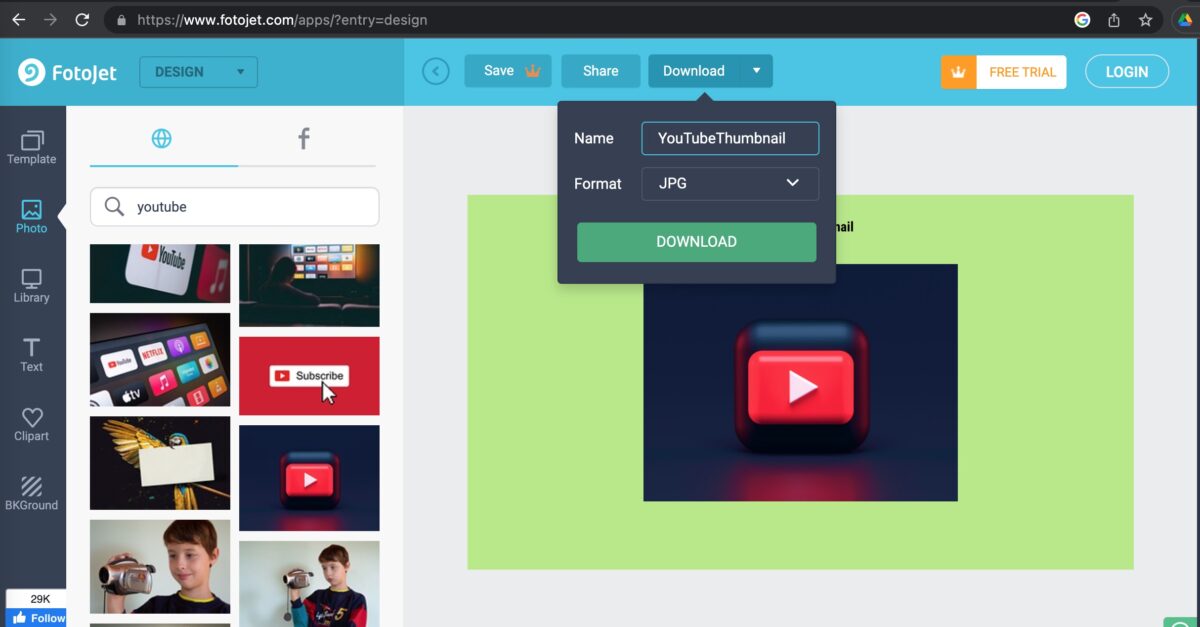Open the Library panel
The image size is (1200, 627).
click(32, 286)
